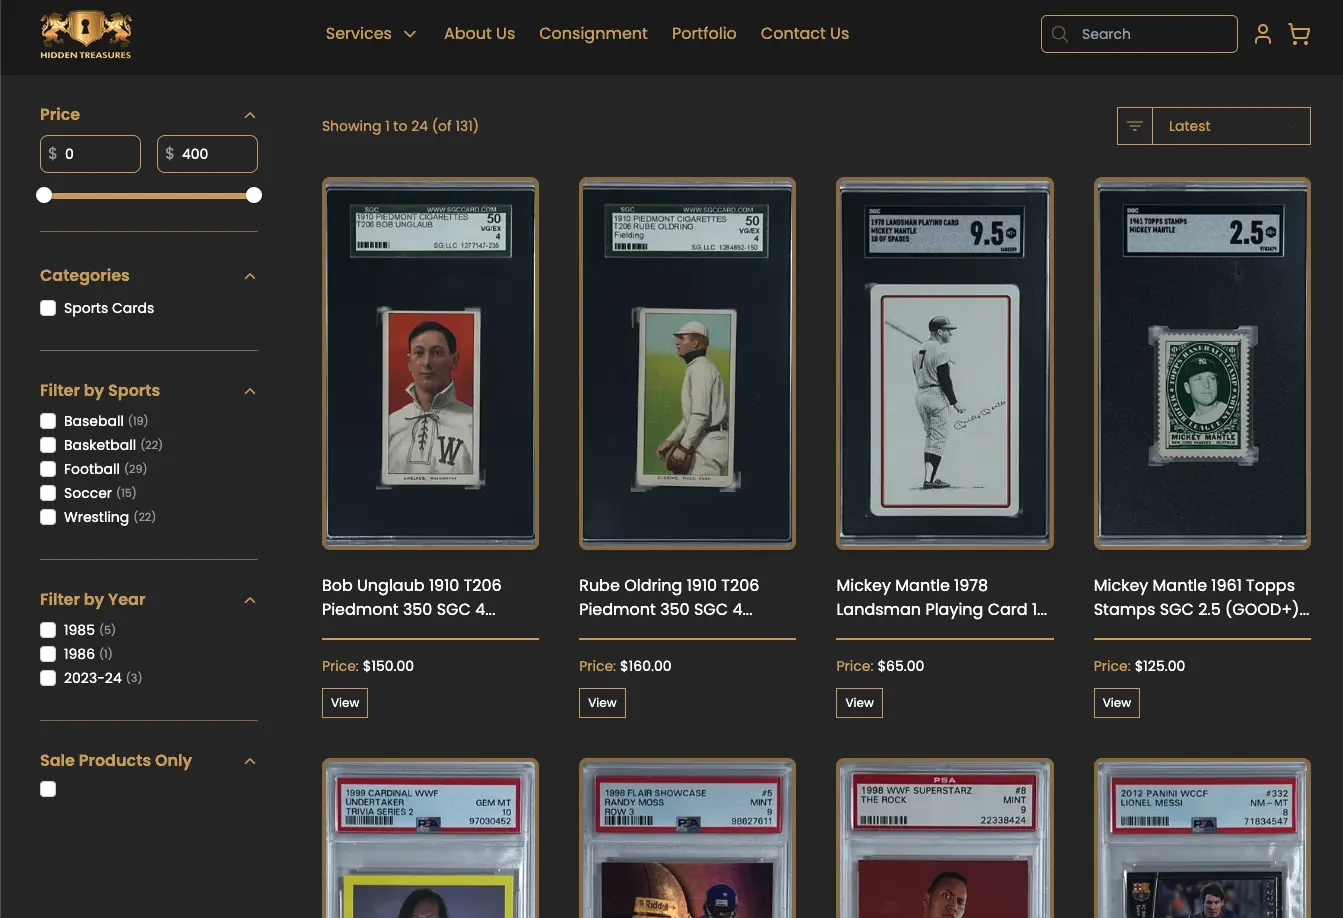Open the Latest sort dropdown
This screenshot has width=1343, height=918.
click(x=1232, y=126)
